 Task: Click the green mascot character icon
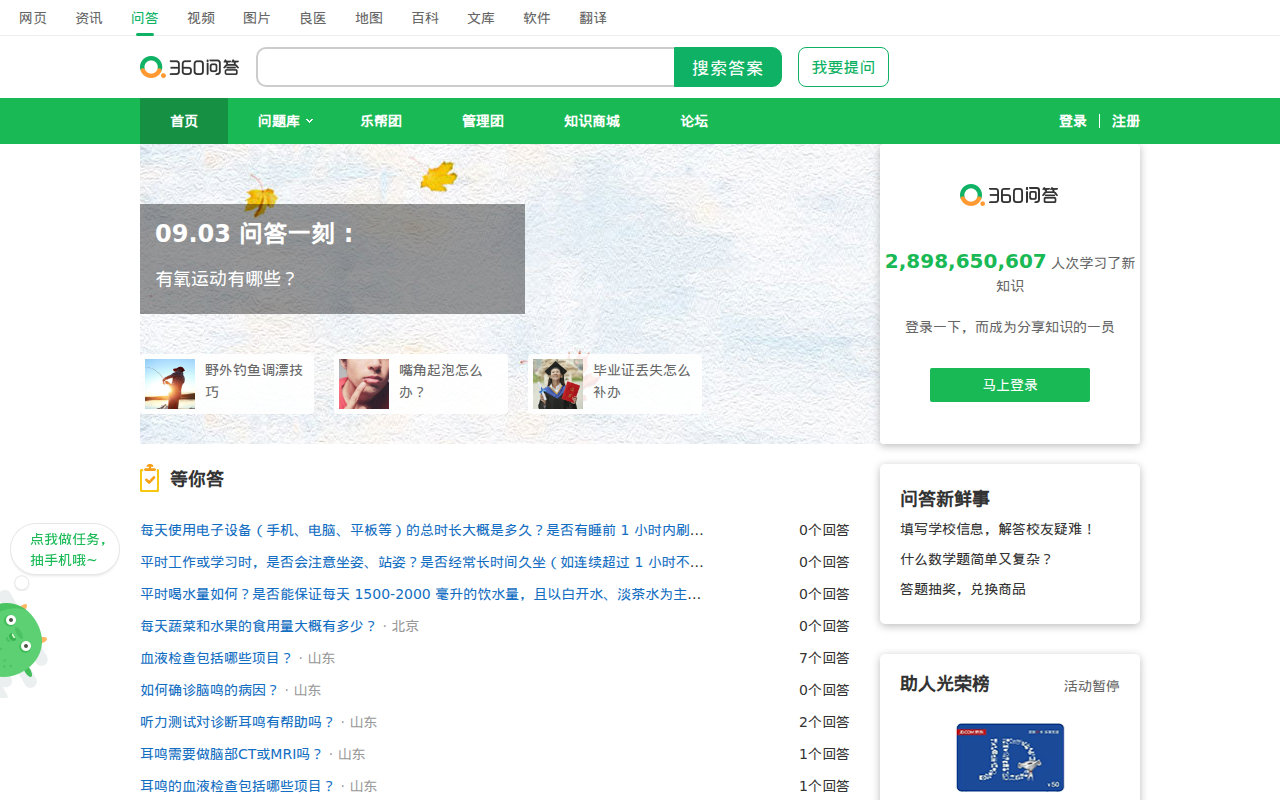pyautogui.click(x=20, y=640)
